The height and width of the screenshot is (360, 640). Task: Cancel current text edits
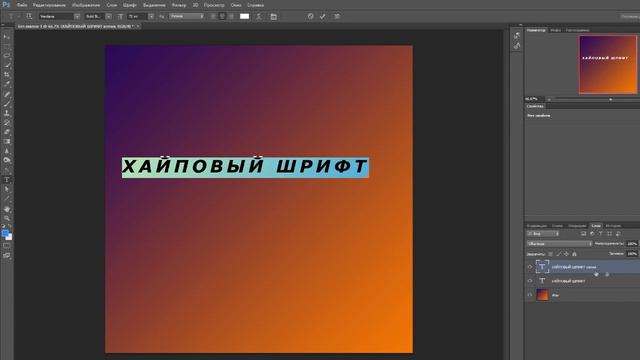pyautogui.click(x=311, y=16)
